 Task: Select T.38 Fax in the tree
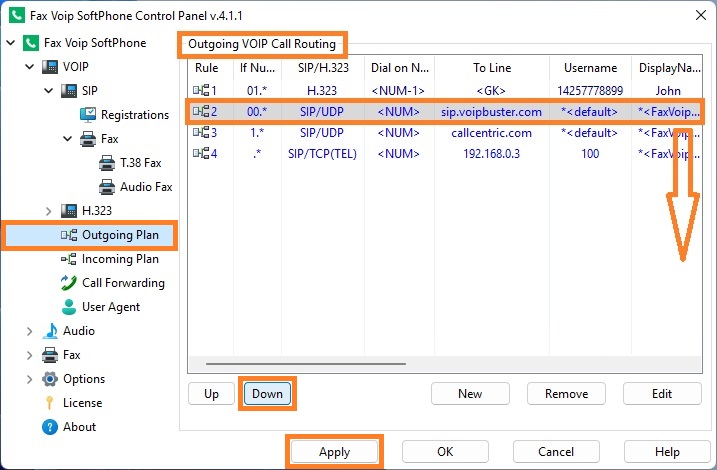click(x=141, y=163)
